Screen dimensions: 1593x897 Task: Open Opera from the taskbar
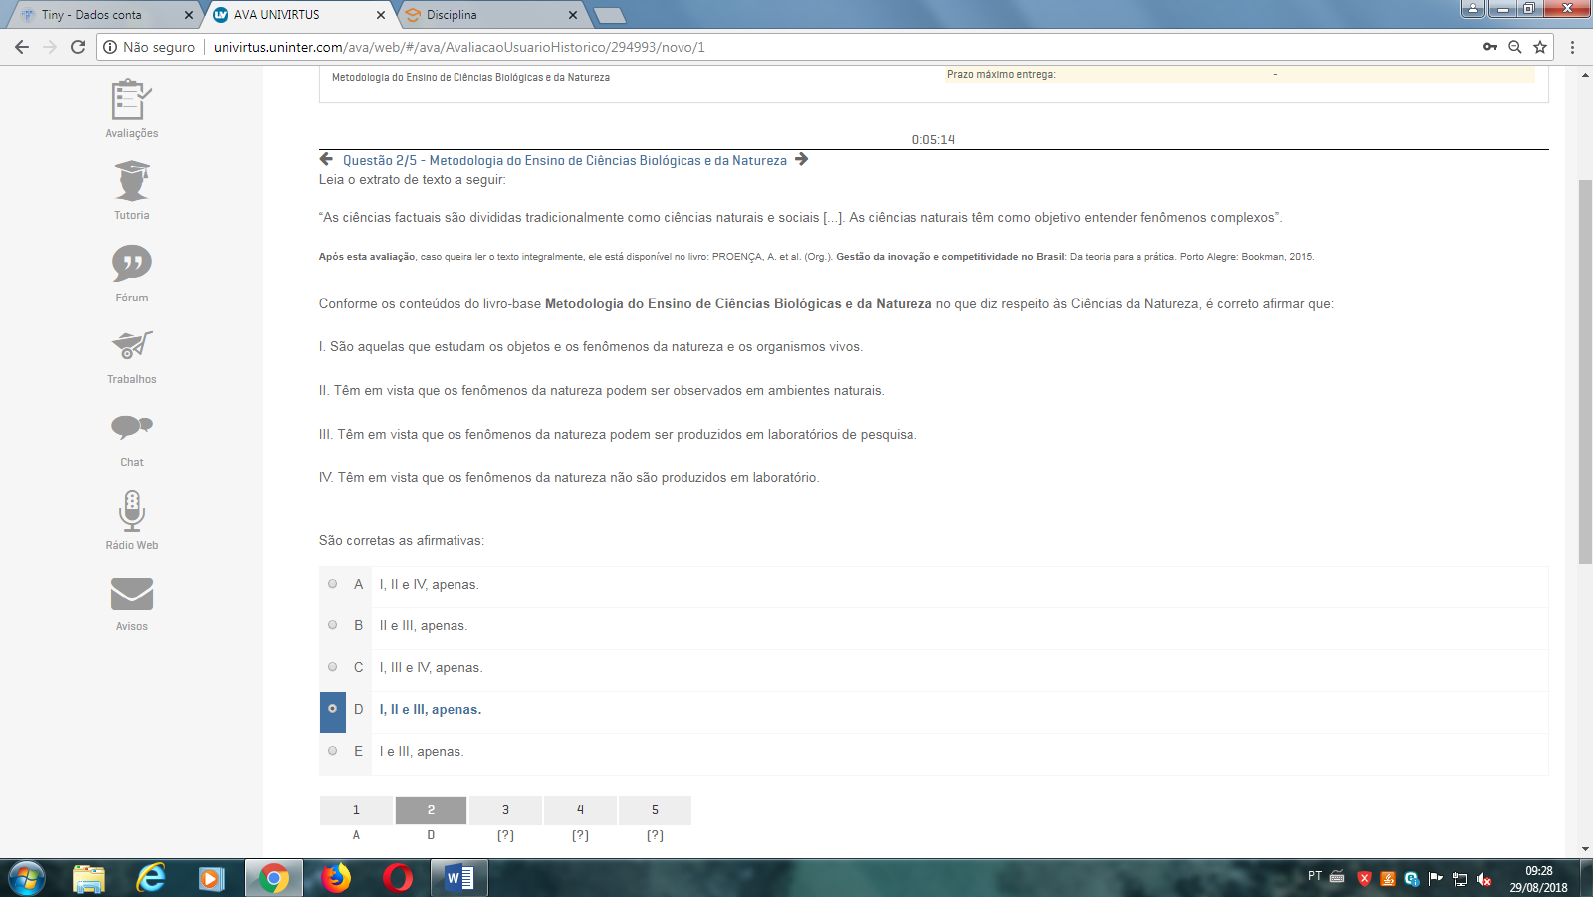click(x=398, y=878)
